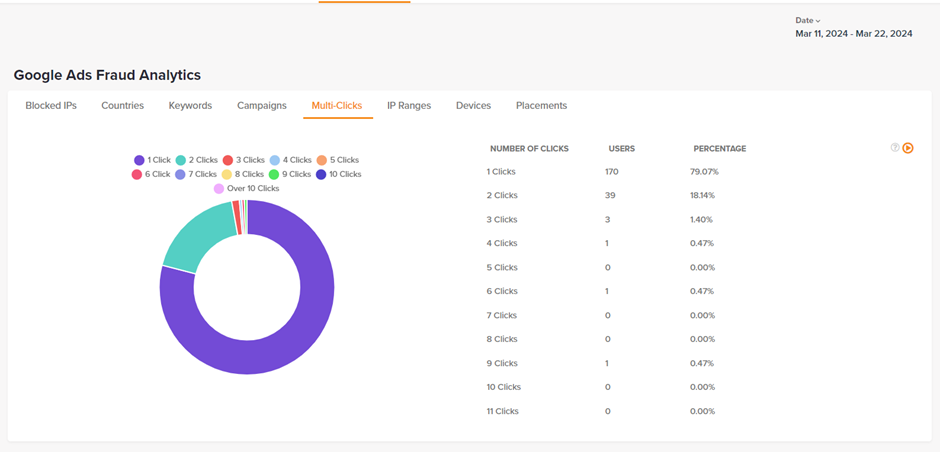Select the 10 Clicks table row label
Viewport: 940px width, 452px height.
point(504,388)
